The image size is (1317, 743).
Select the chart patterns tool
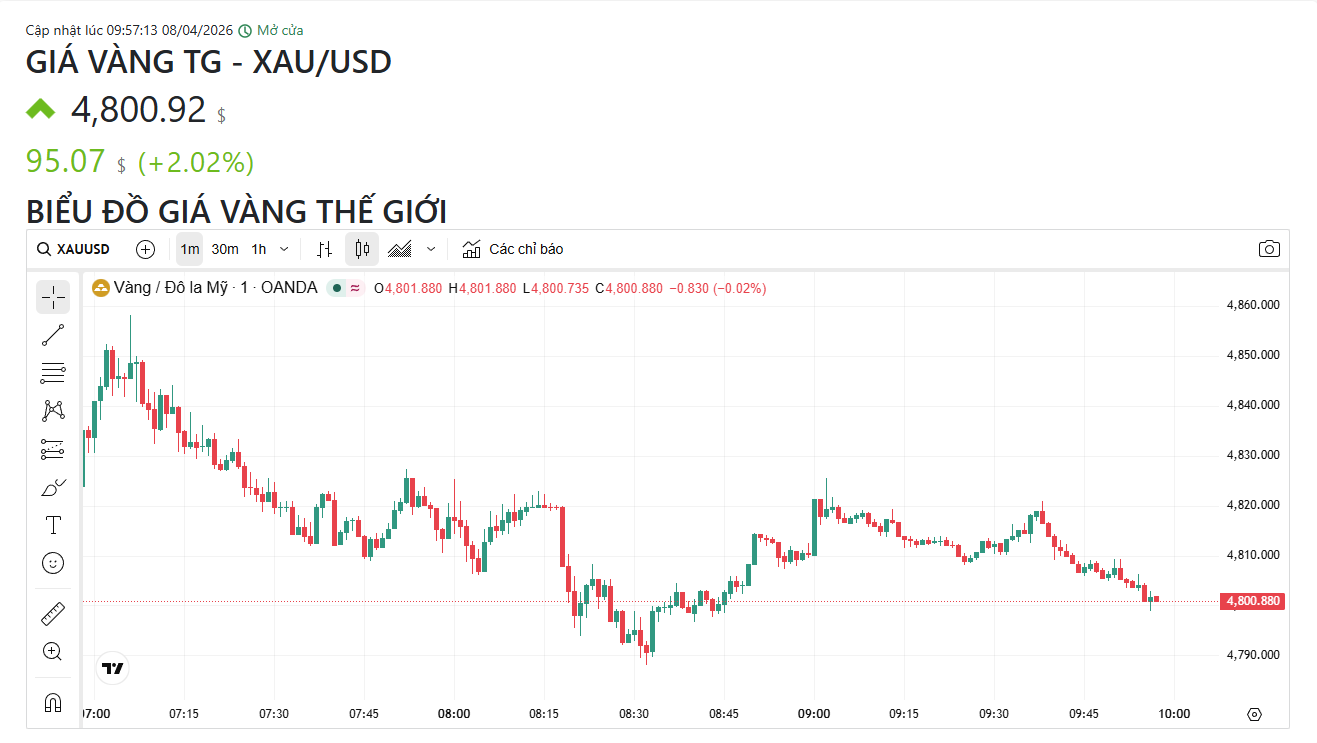pos(53,411)
